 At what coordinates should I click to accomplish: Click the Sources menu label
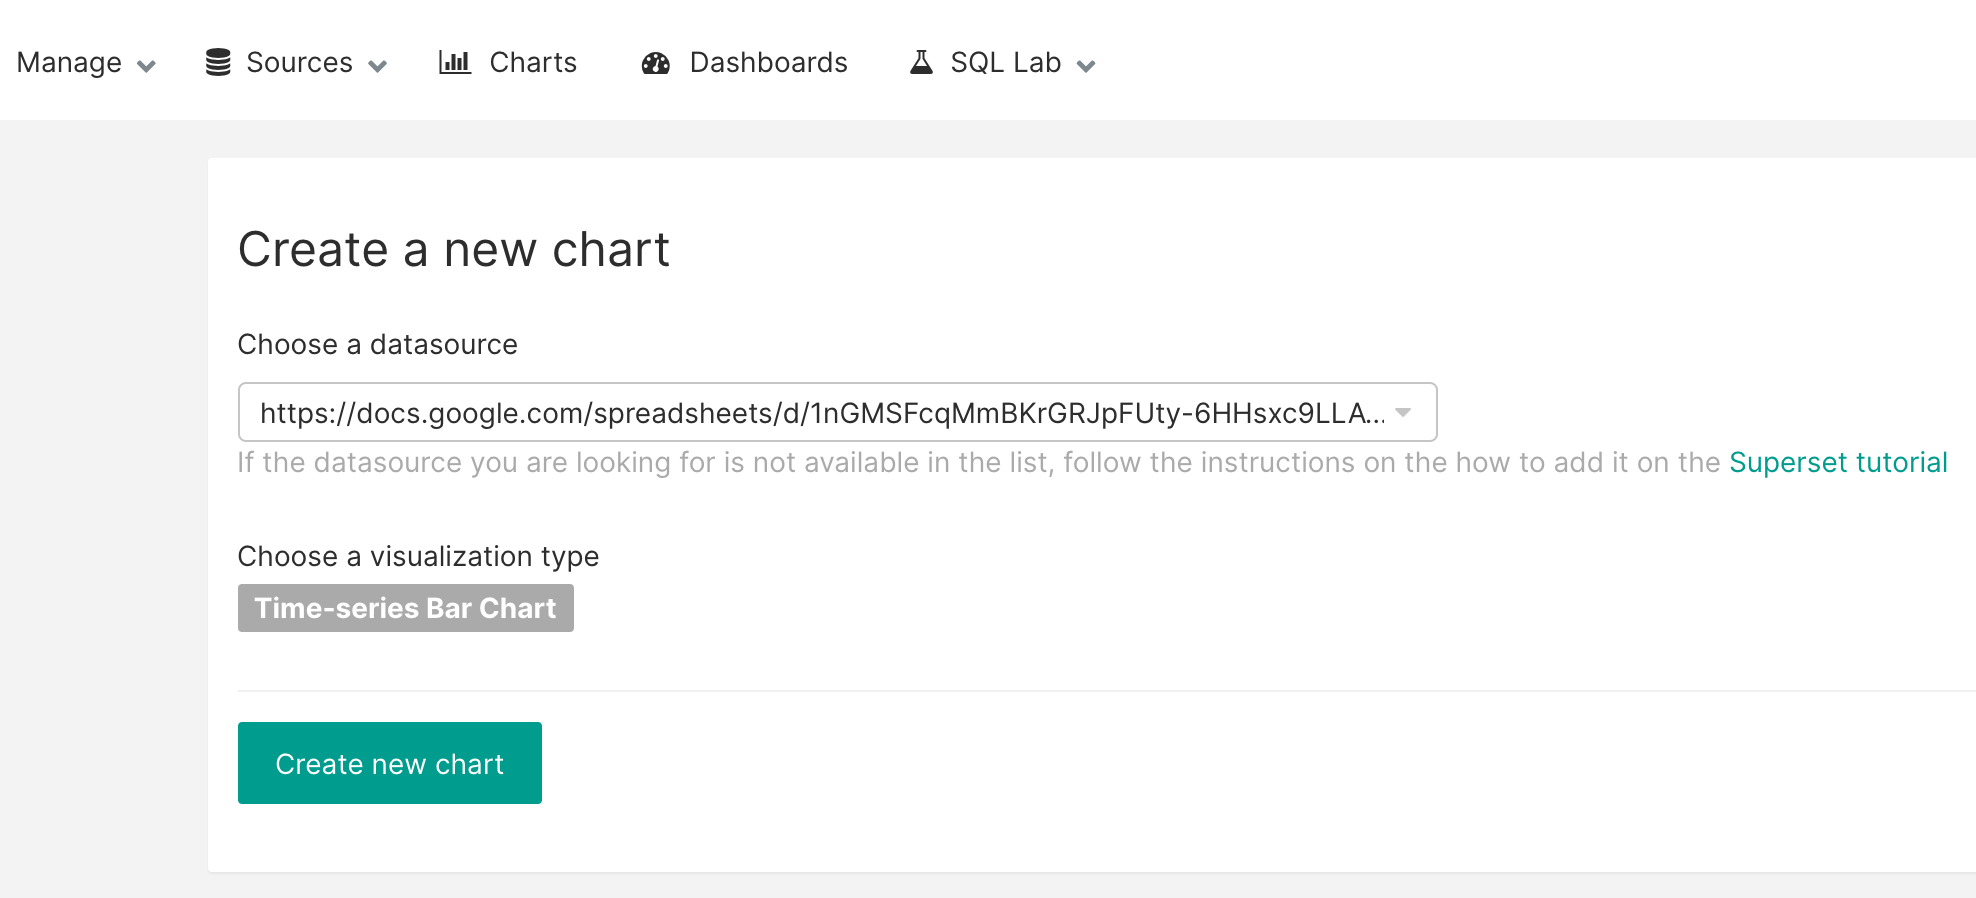tap(298, 62)
